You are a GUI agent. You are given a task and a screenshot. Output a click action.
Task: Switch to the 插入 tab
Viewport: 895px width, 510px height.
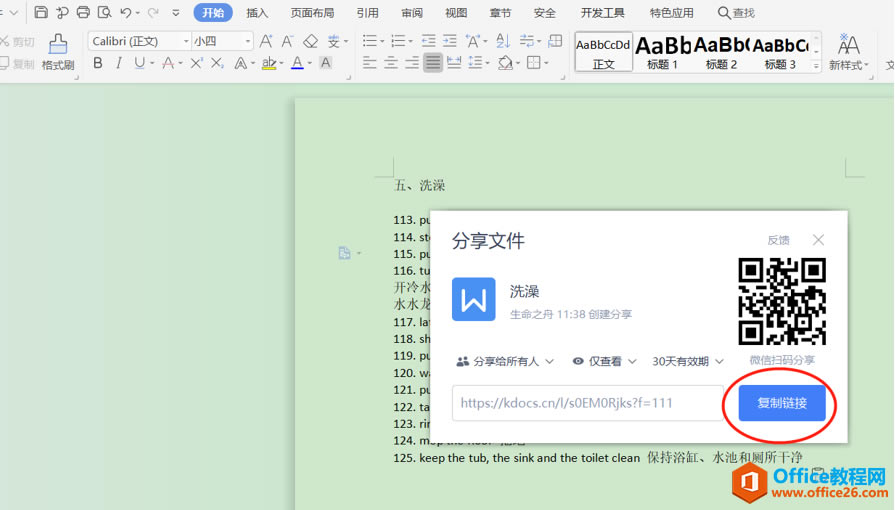coord(257,13)
